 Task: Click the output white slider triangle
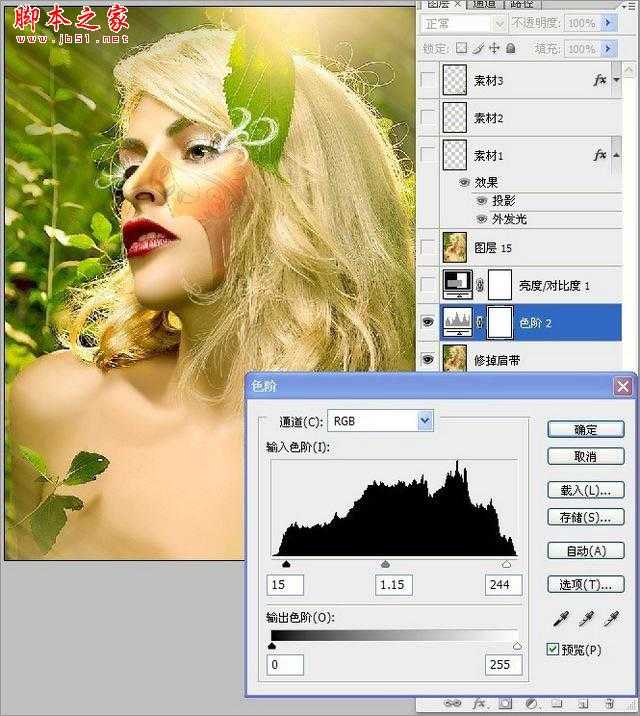coord(517,646)
